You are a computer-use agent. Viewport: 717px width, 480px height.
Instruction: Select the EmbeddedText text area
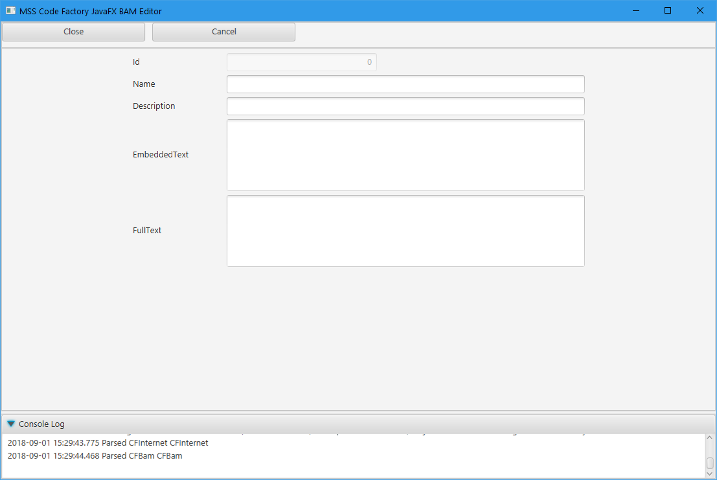click(x=405, y=155)
